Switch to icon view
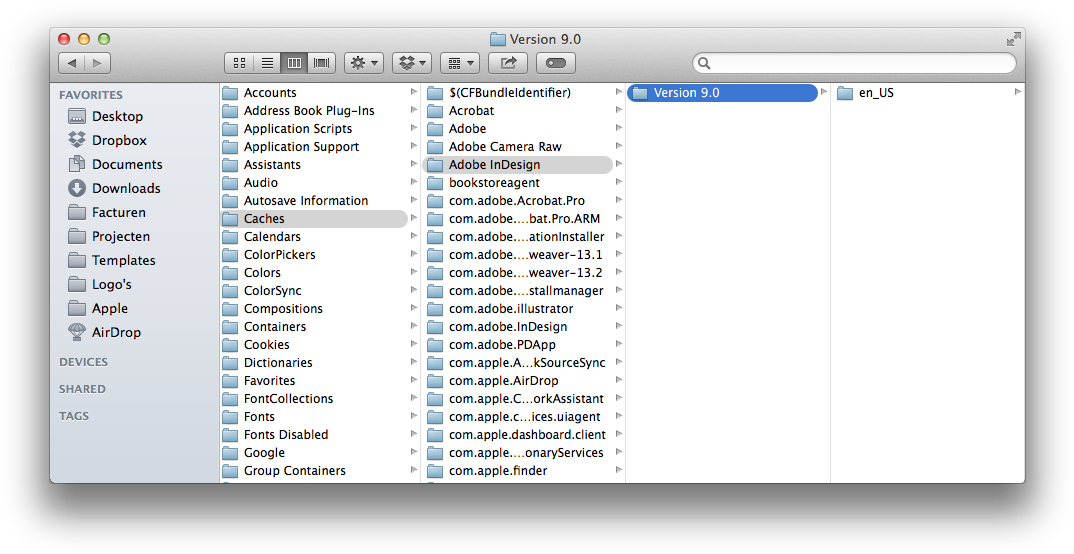 pyautogui.click(x=239, y=63)
